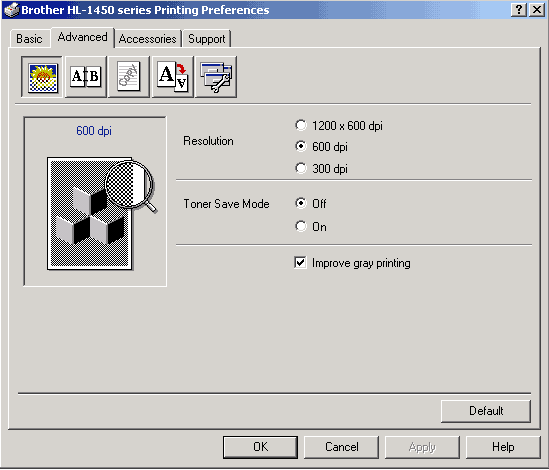Click the title bar question mark help button
The image size is (549, 470).
pyautogui.click(x=519, y=10)
